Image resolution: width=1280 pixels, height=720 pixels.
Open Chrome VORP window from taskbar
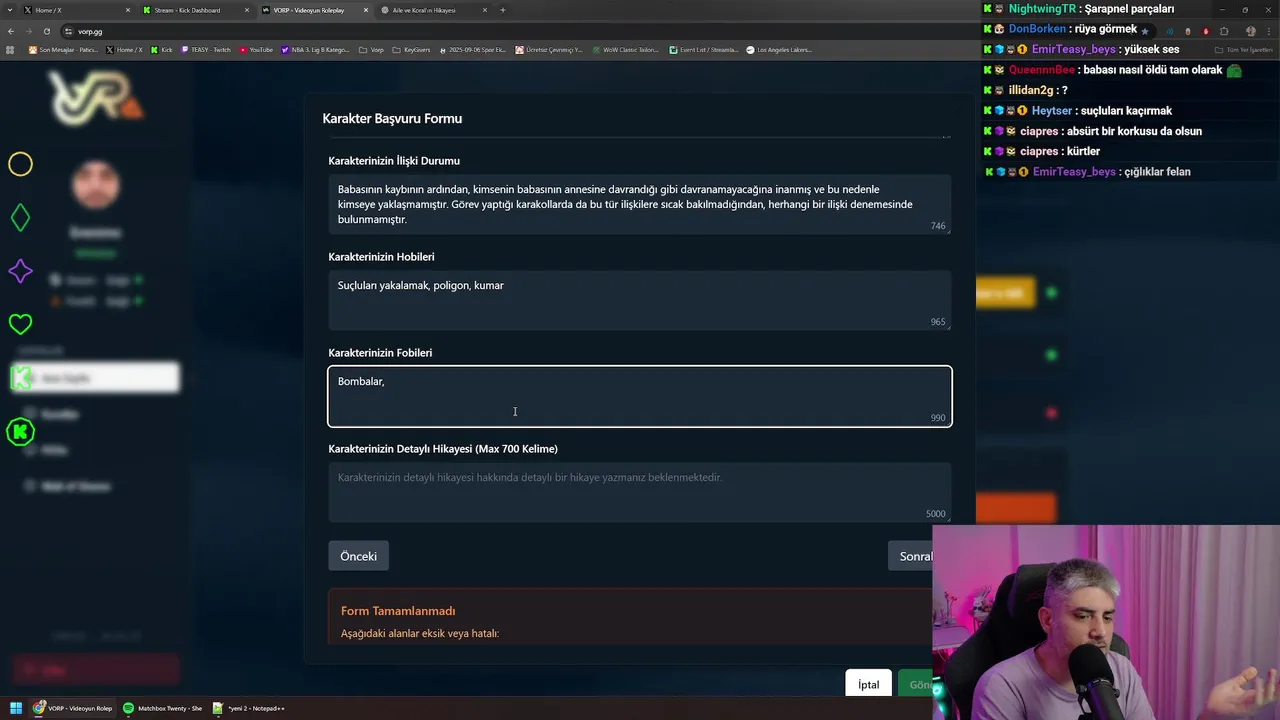click(x=73, y=708)
